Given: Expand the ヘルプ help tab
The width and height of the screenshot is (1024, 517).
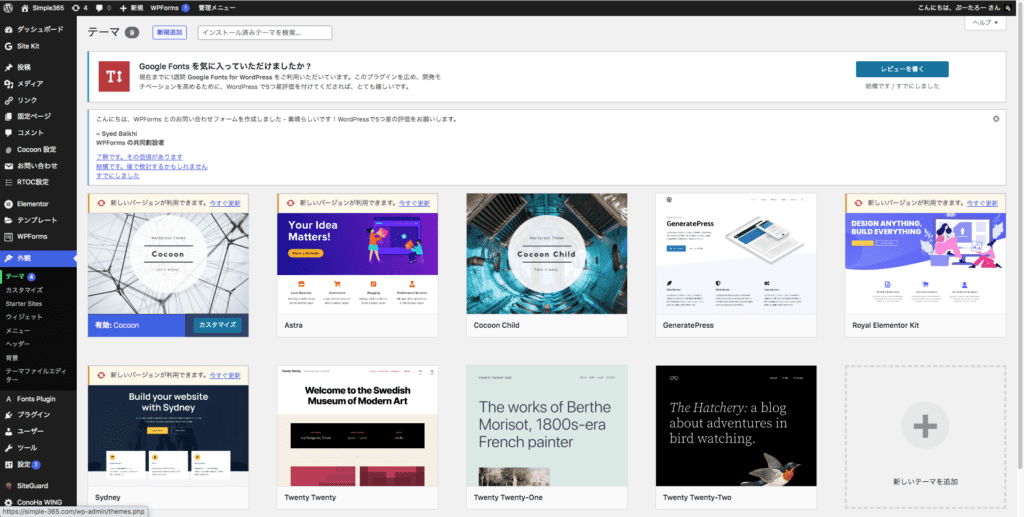Looking at the screenshot, I should point(985,22).
